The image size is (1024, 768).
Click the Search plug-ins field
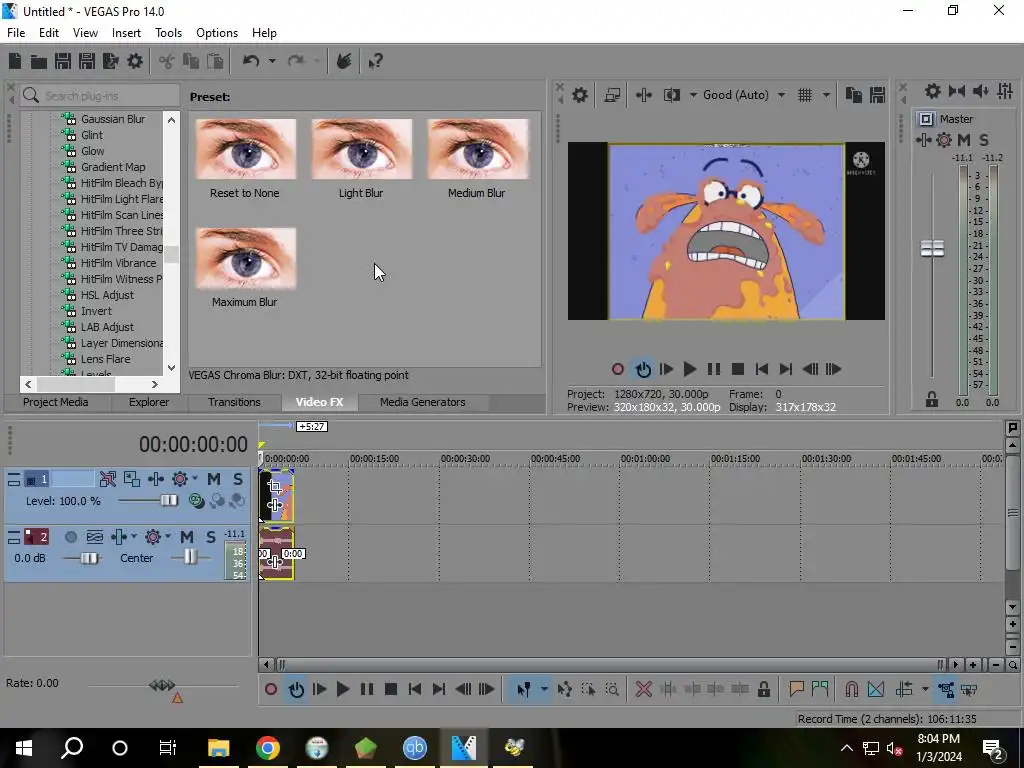[99, 95]
